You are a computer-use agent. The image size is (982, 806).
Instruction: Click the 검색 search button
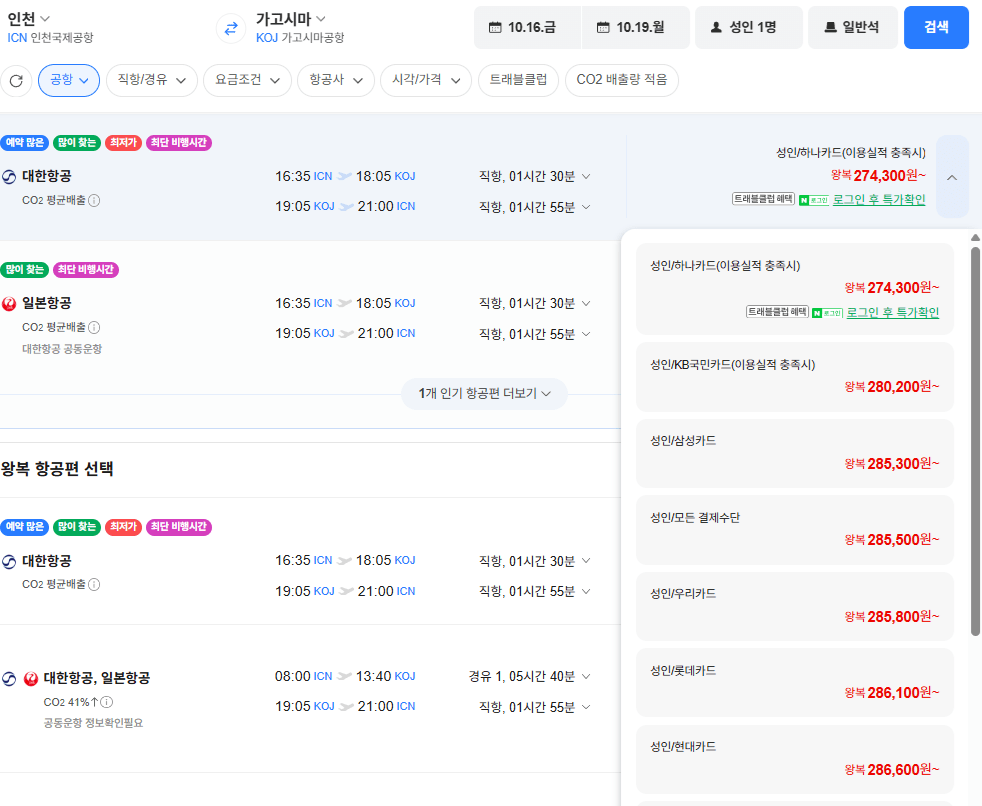(936, 28)
